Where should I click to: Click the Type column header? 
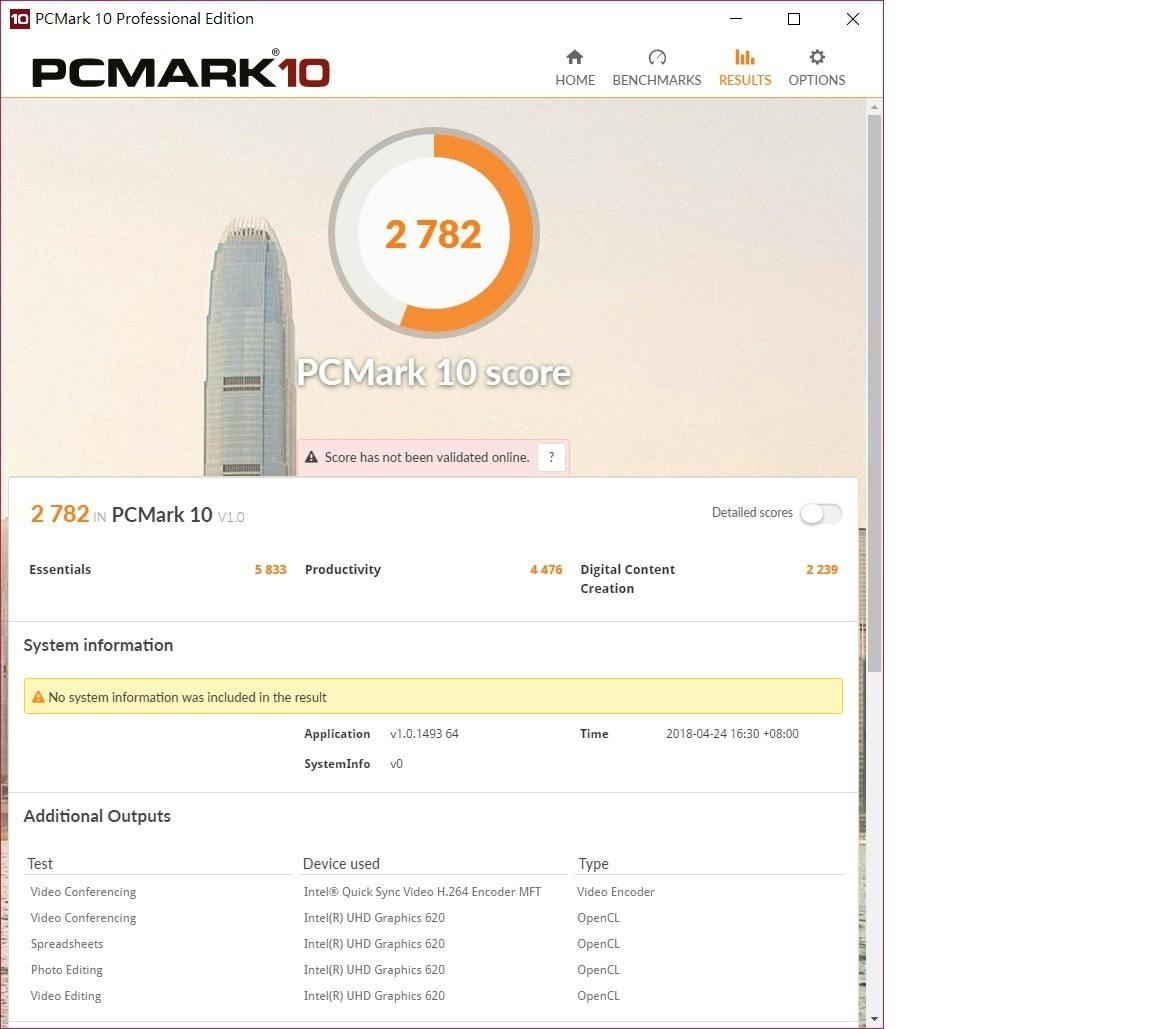pos(593,864)
